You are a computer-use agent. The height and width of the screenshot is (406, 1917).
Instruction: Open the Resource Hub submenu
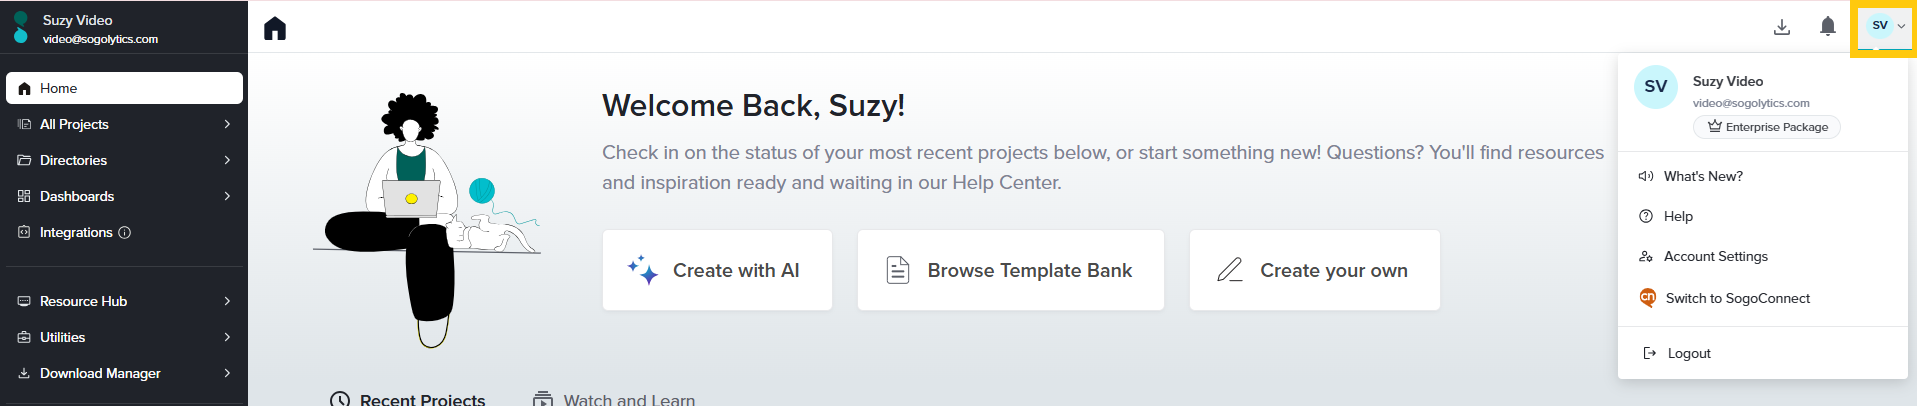(227, 301)
